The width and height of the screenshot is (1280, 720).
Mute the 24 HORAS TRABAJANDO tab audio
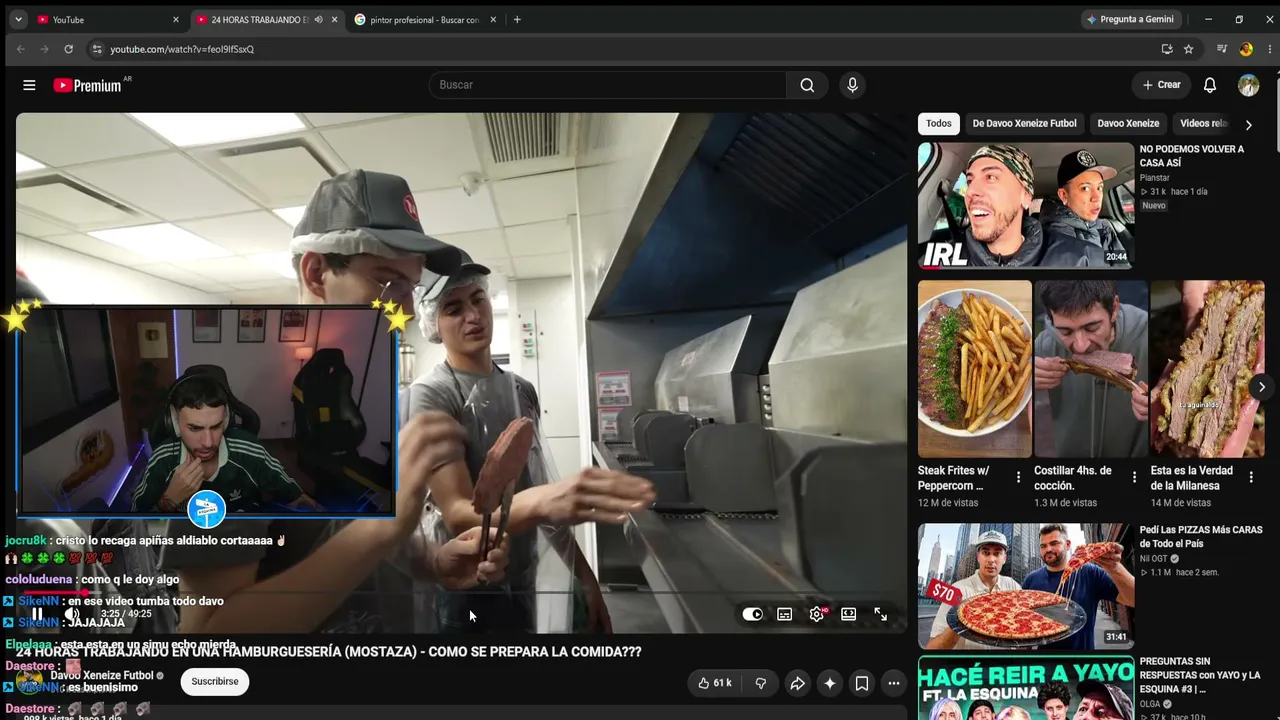pyautogui.click(x=318, y=19)
